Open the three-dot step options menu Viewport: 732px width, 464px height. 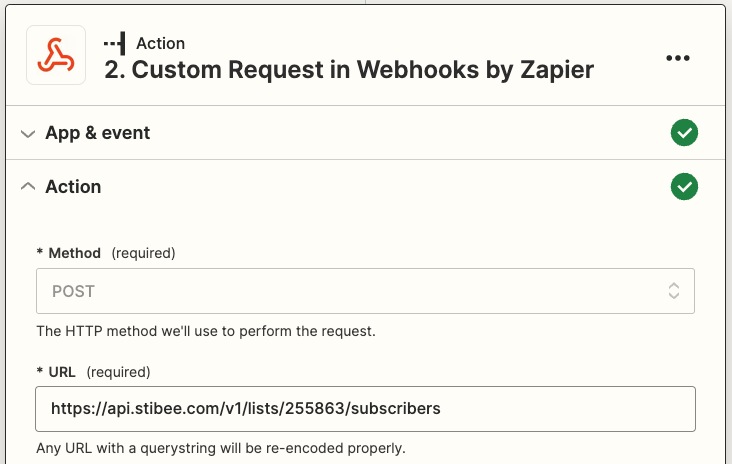coord(678,58)
